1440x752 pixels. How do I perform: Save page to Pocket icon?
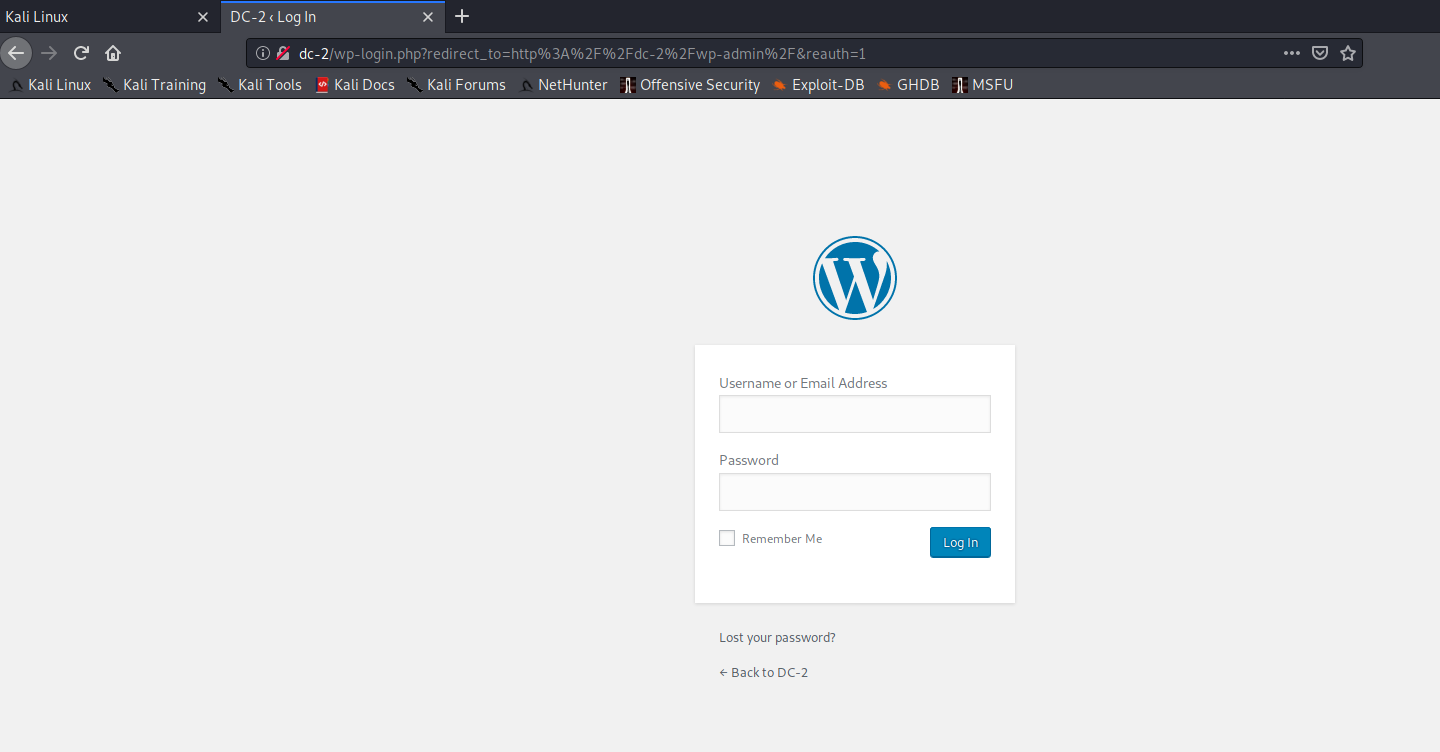(x=1320, y=53)
